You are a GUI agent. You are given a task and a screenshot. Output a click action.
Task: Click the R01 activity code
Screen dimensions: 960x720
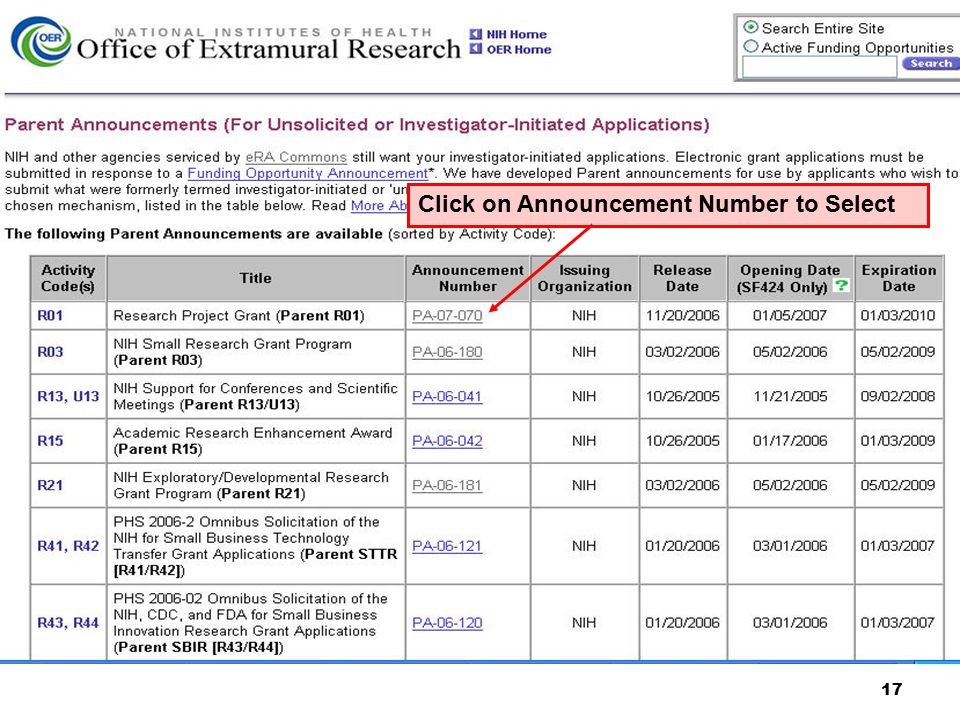[50, 315]
